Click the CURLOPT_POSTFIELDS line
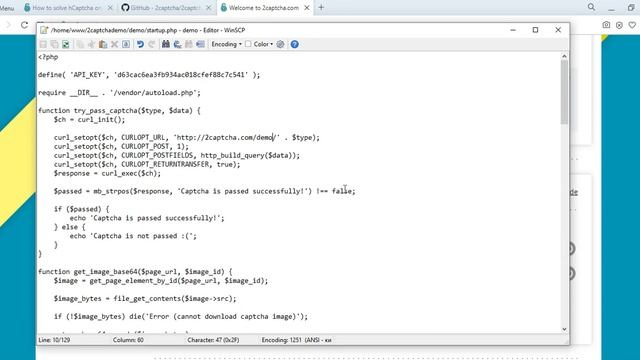This screenshot has width=640, height=360. [x=177, y=156]
